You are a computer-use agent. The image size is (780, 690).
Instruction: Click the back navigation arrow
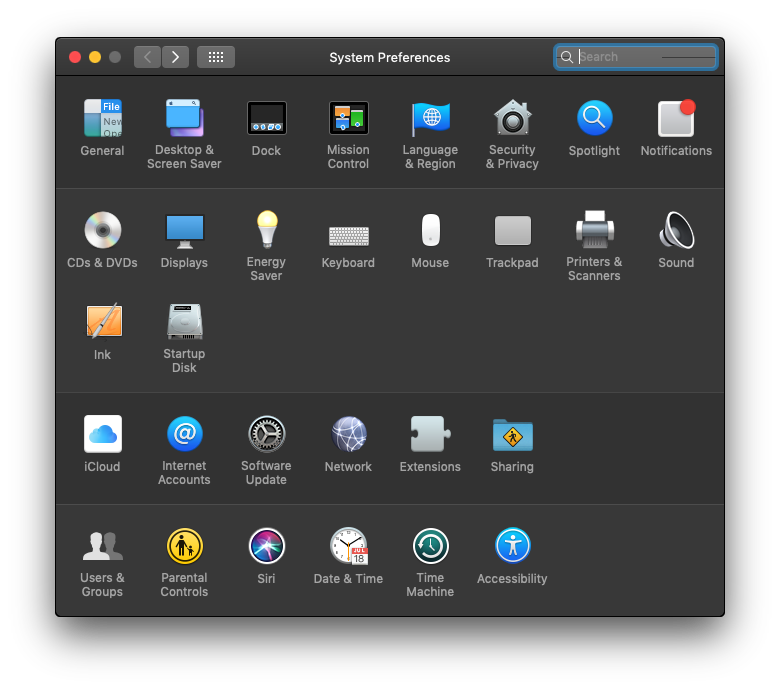pyautogui.click(x=147, y=57)
